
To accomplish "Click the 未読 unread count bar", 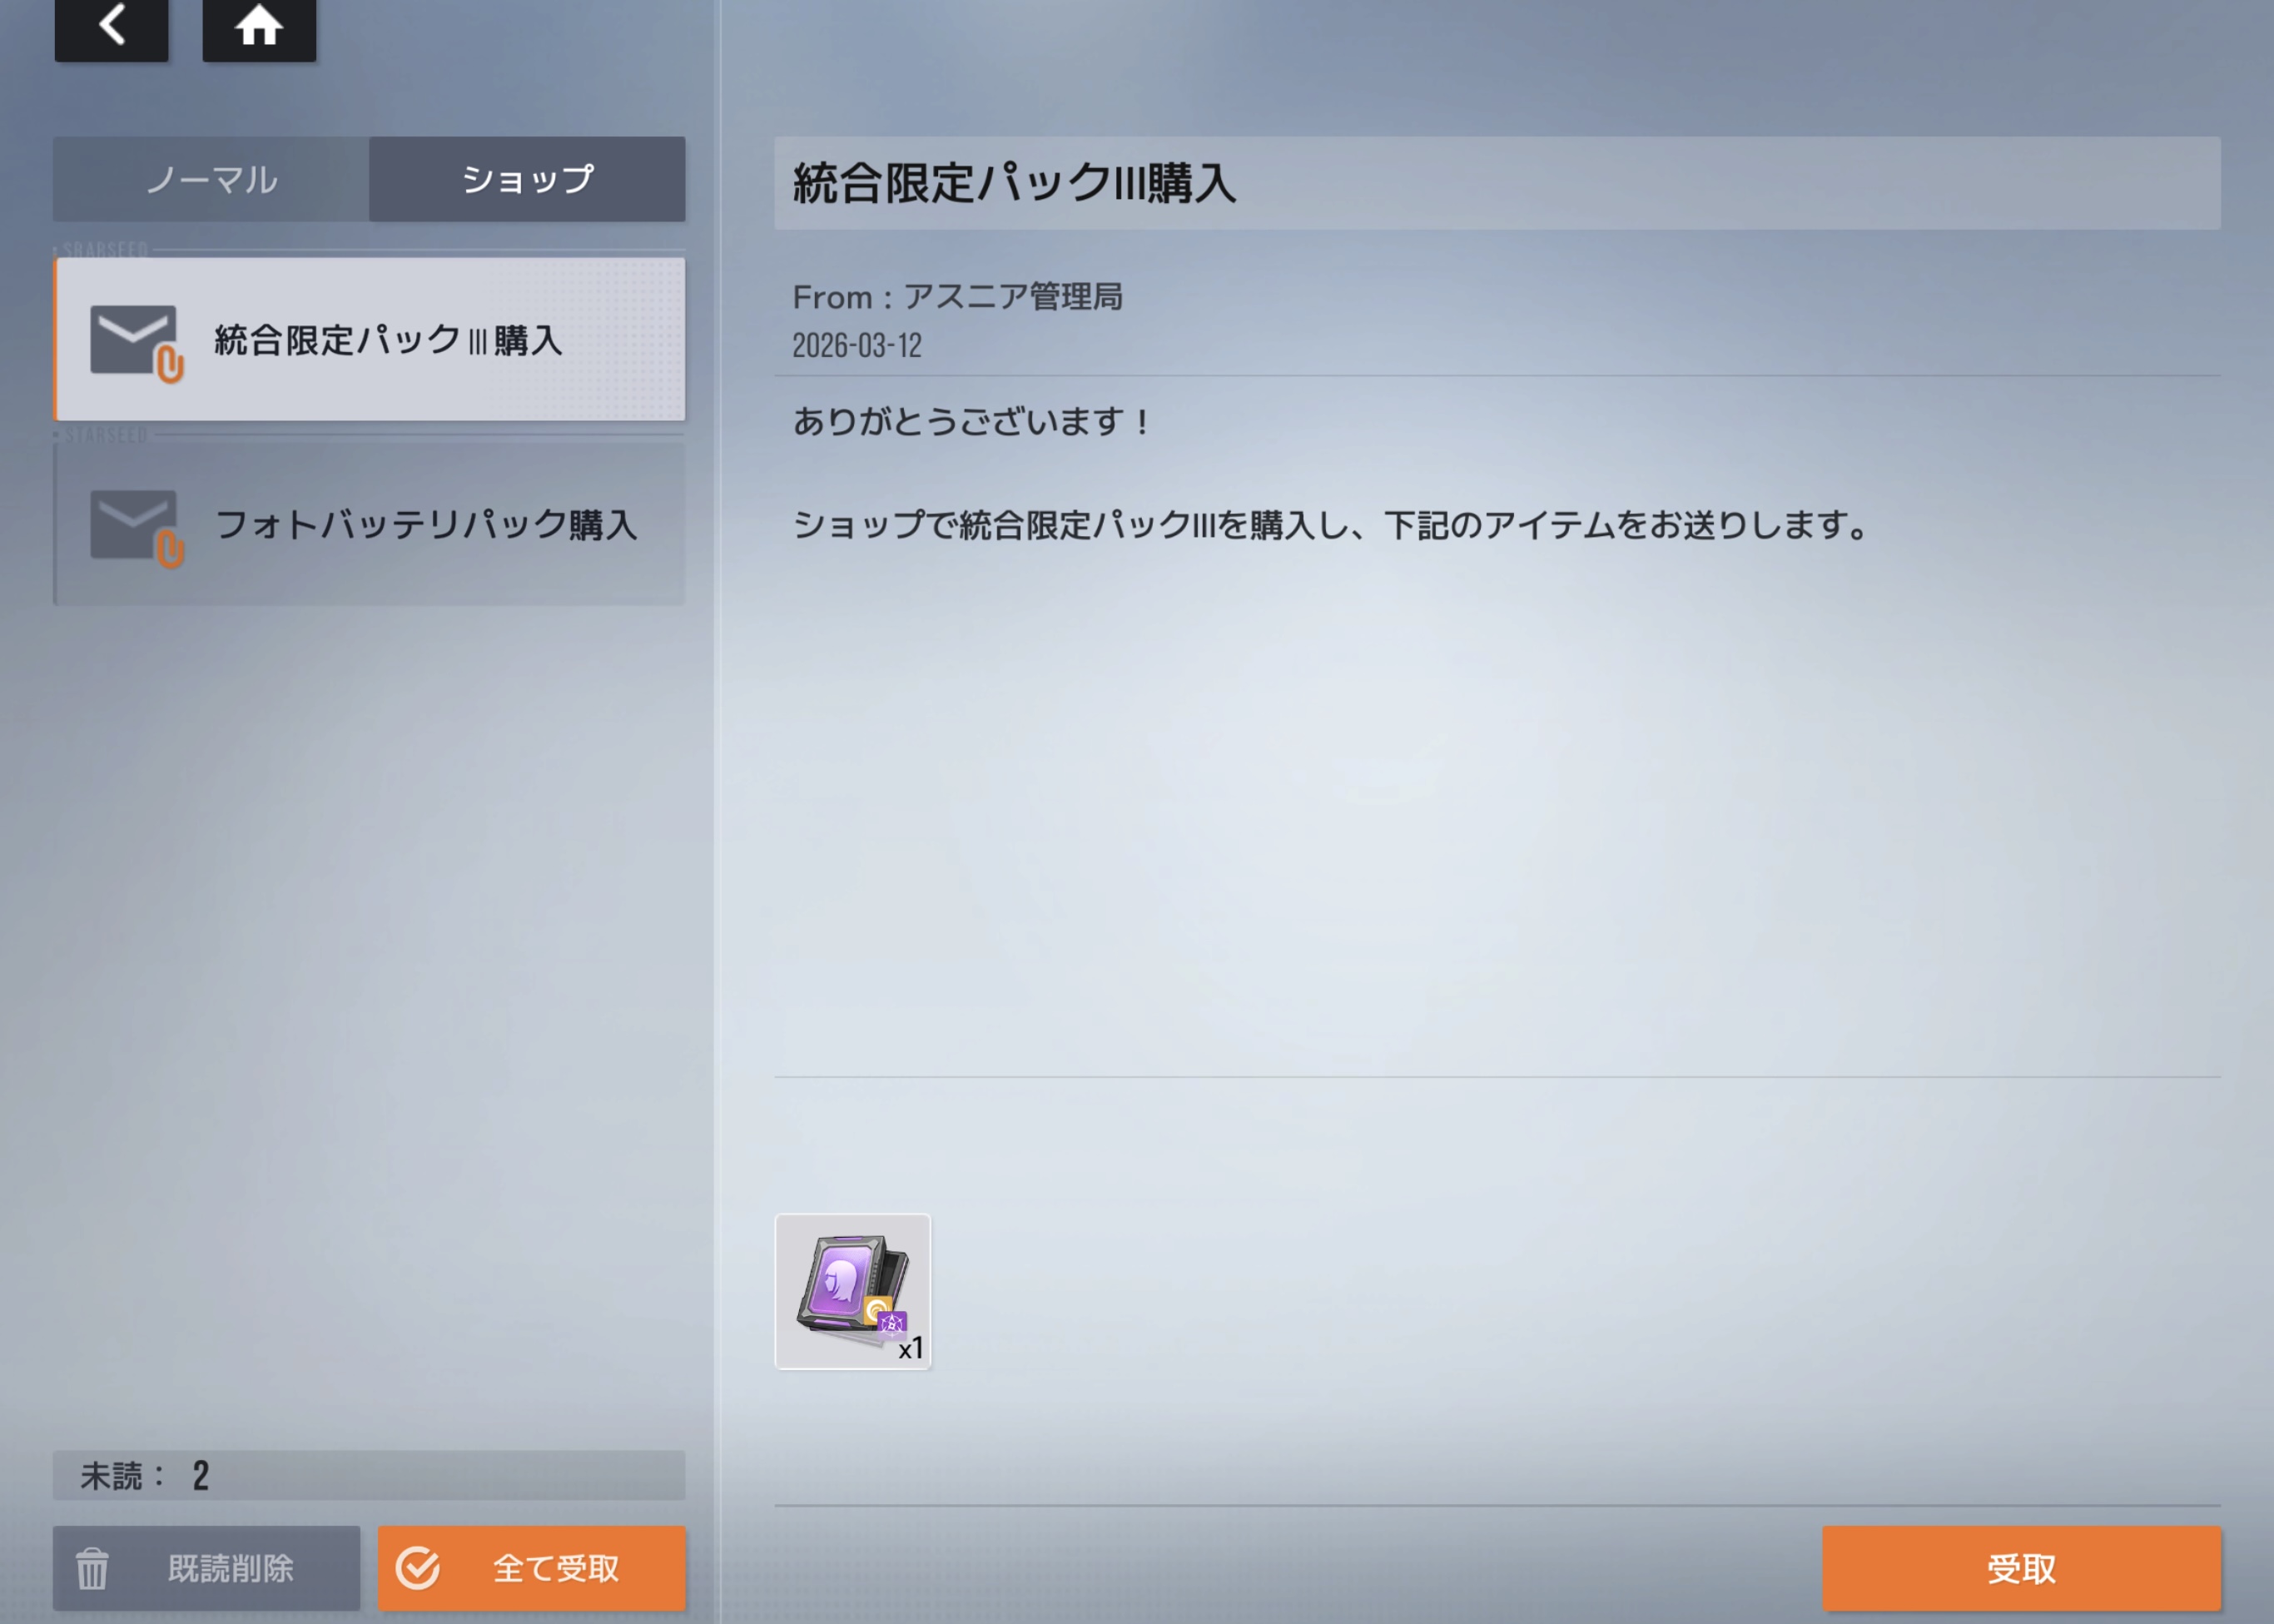I will (369, 1475).
